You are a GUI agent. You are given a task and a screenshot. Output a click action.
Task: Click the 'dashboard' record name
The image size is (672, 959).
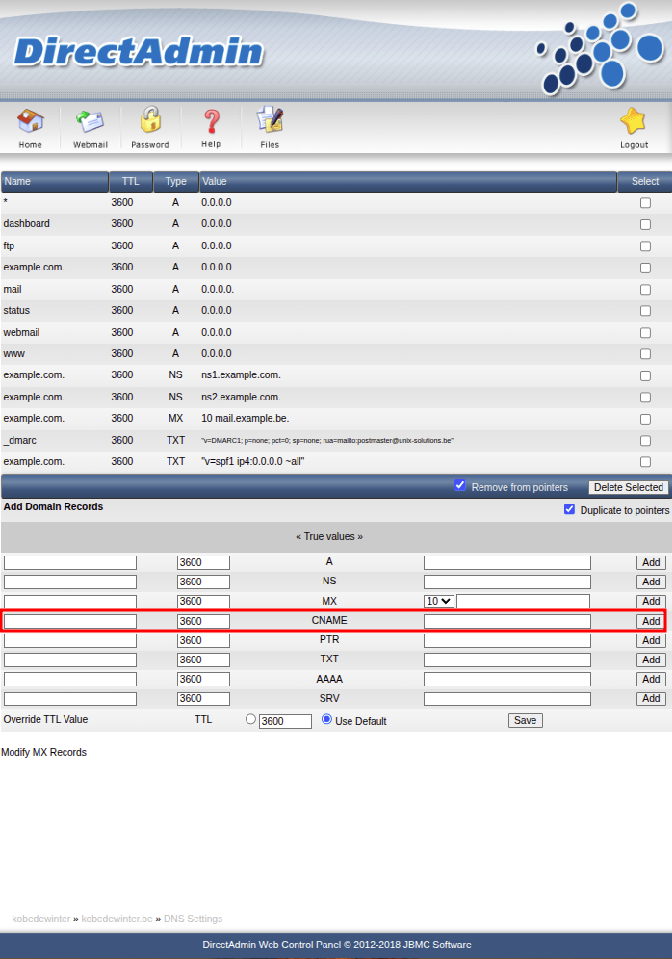(26, 224)
